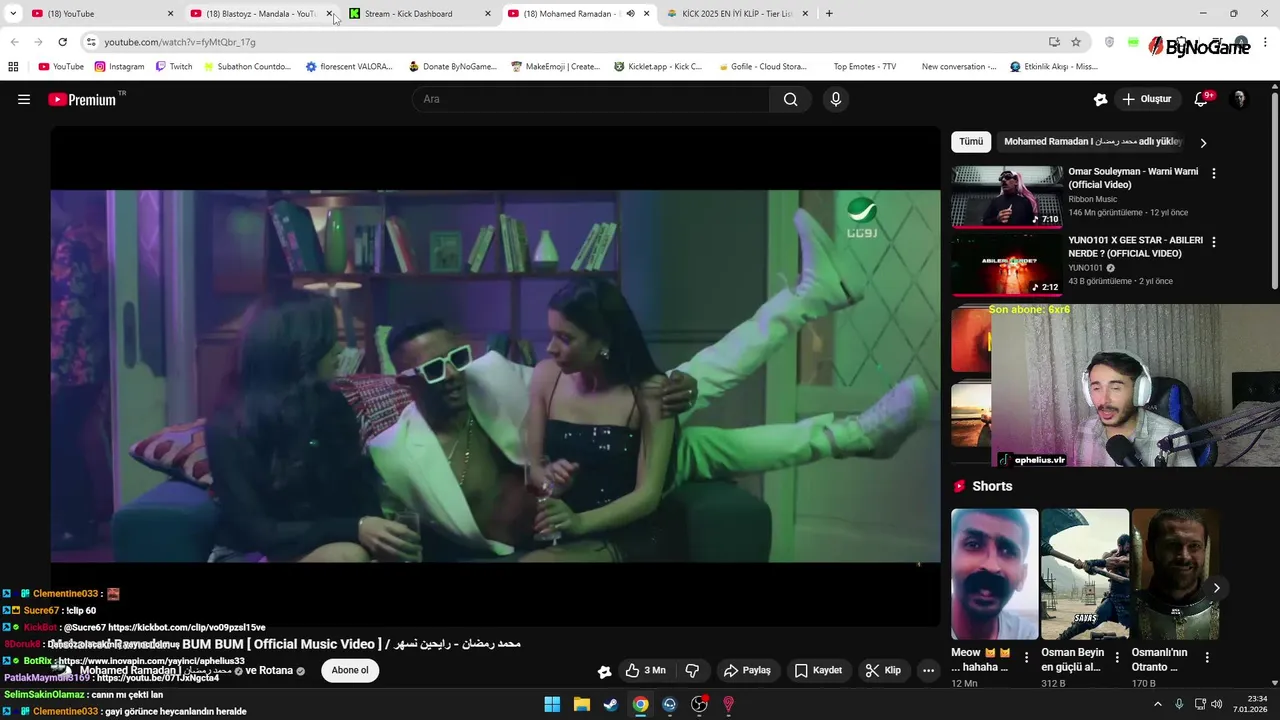Open Donate ByNoGame bookmark
The image size is (1280, 720).
pos(452,67)
